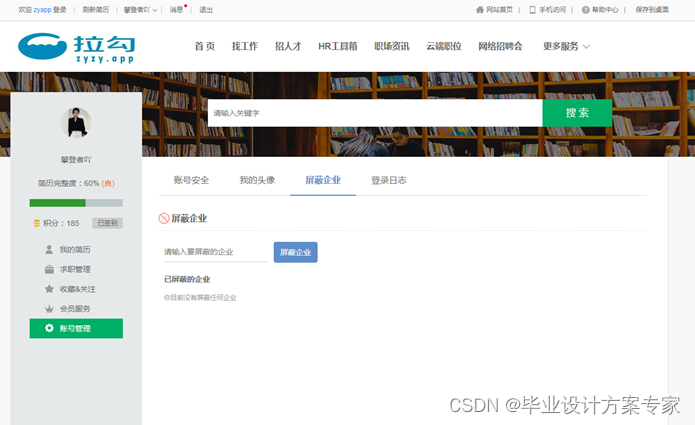Open the 云端职位 navigation item
Screen dimensions: 695x425
[444, 46]
